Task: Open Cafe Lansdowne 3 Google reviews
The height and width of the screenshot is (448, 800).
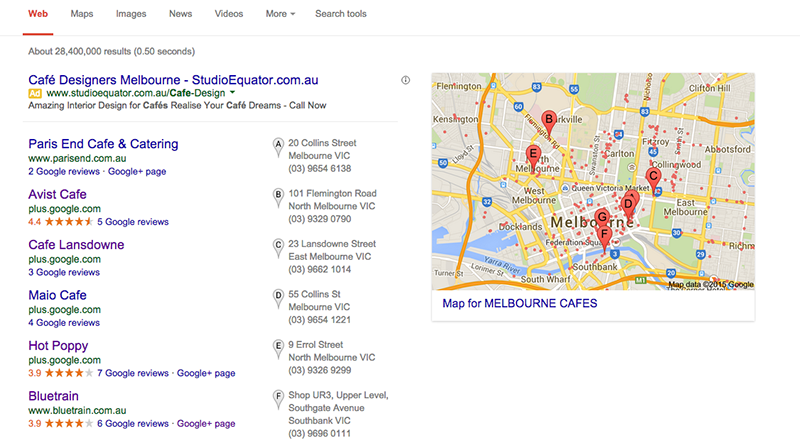Action: tap(64, 272)
